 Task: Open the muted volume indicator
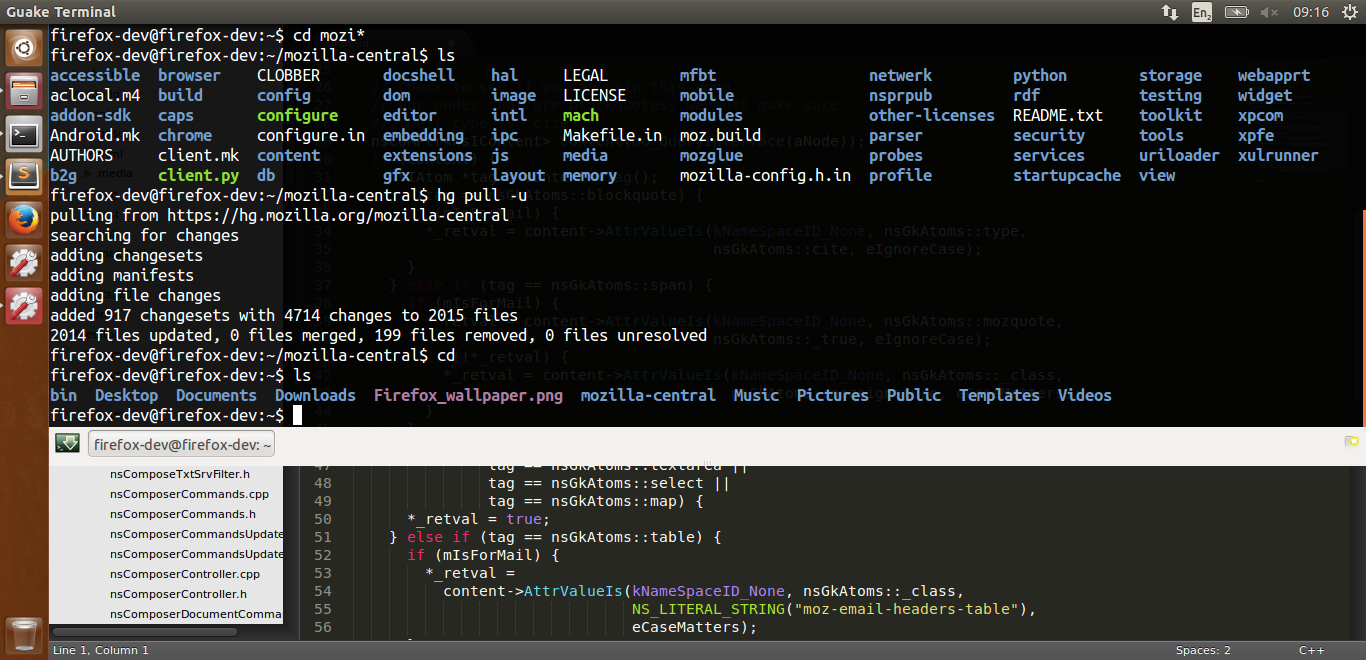pos(1270,12)
